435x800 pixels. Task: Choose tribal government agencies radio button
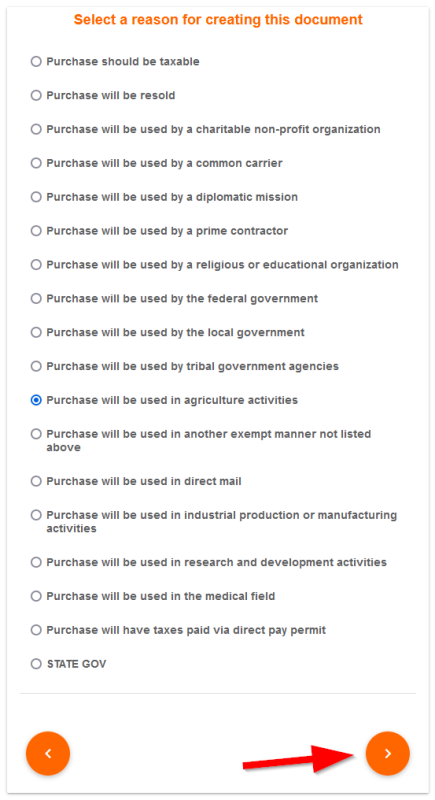[36, 366]
